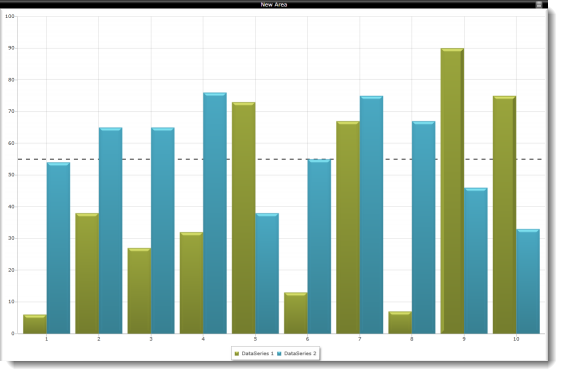Image resolution: width=563 pixels, height=376 pixels.
Task: Select the blue bar for category 3
Action: (163, 231)
